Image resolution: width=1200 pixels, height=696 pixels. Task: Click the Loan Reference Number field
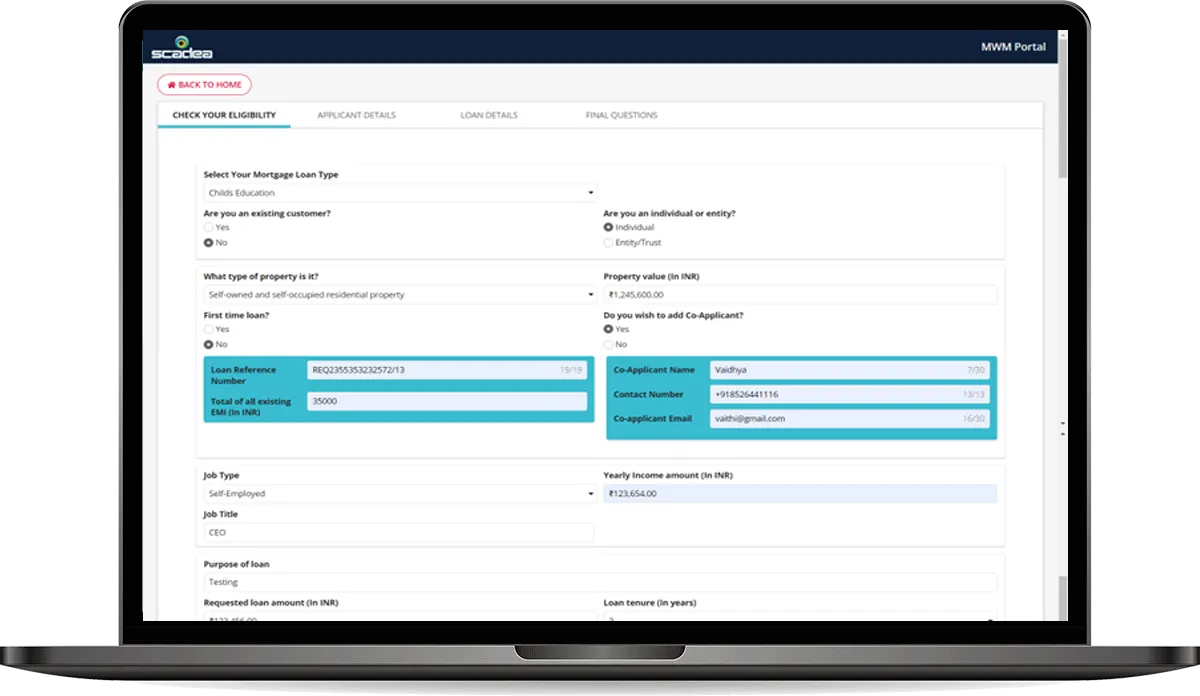[446, 370]
